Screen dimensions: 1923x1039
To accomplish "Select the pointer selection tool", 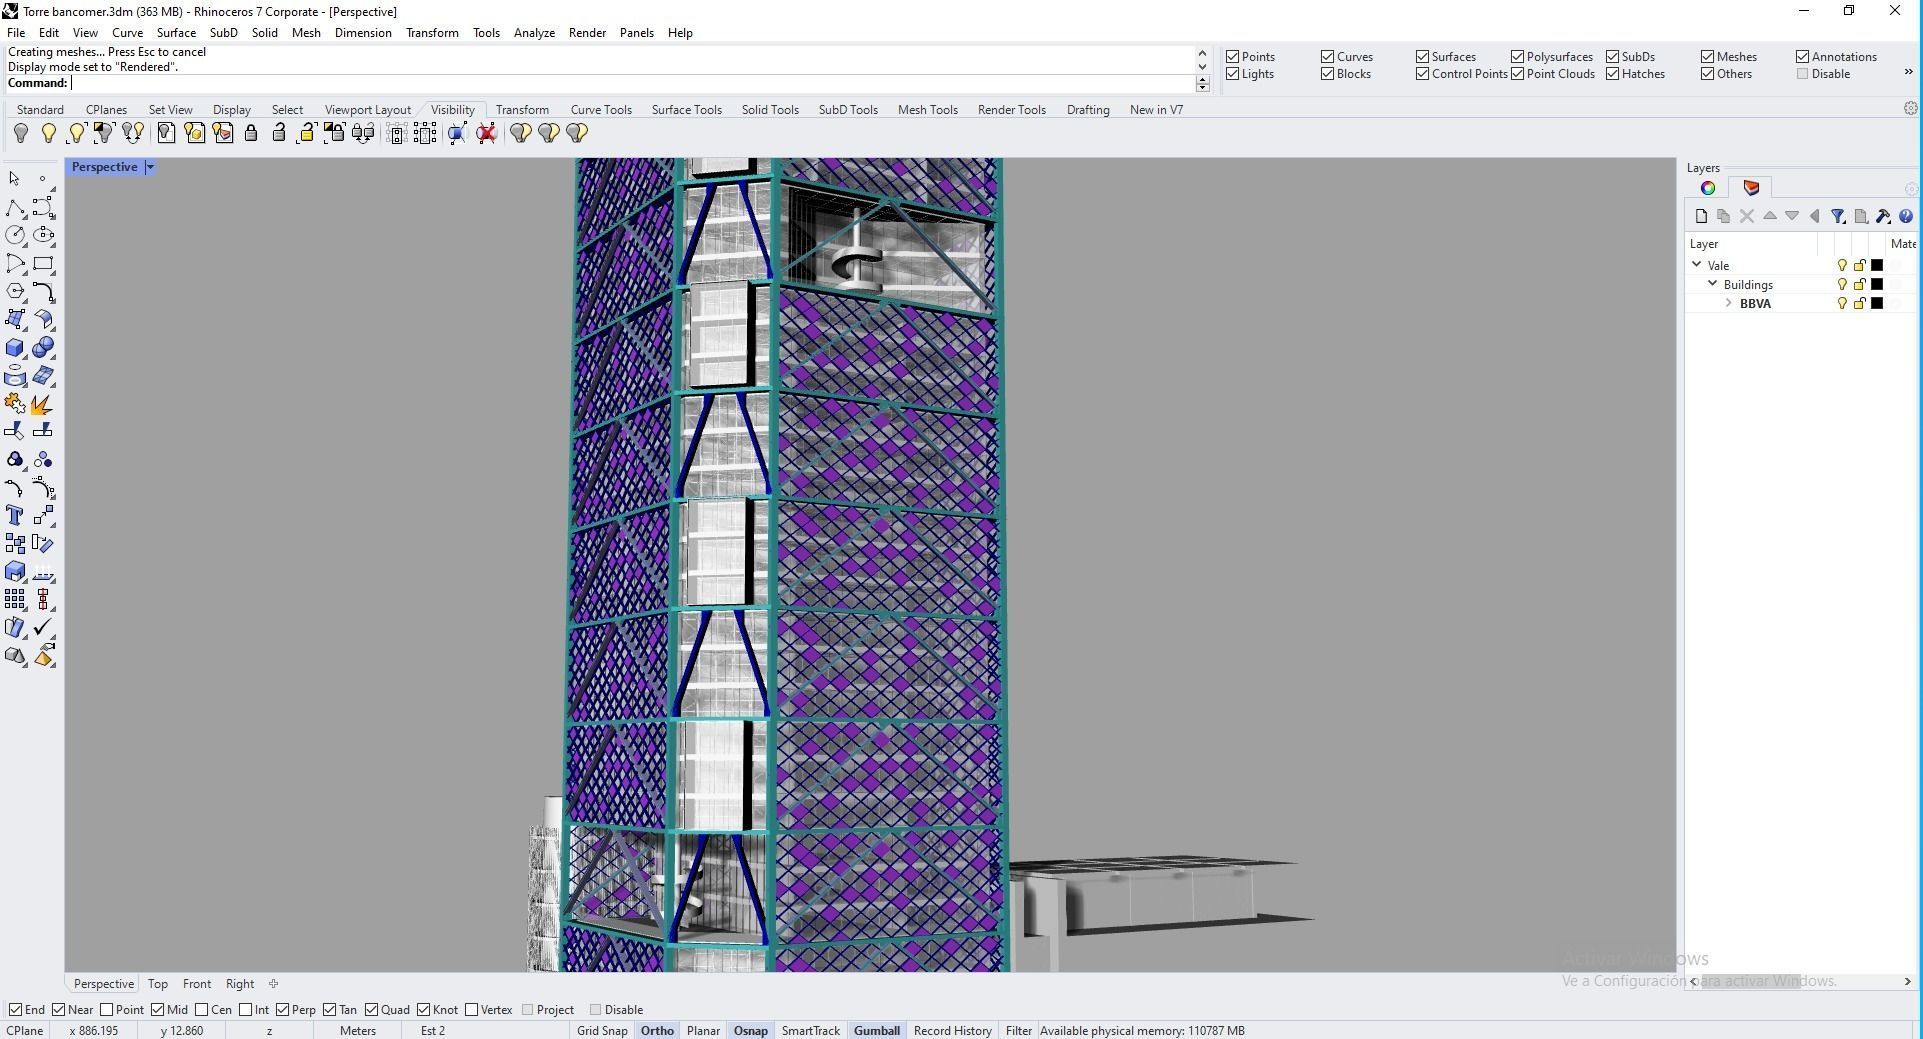I will click(14, 179).
